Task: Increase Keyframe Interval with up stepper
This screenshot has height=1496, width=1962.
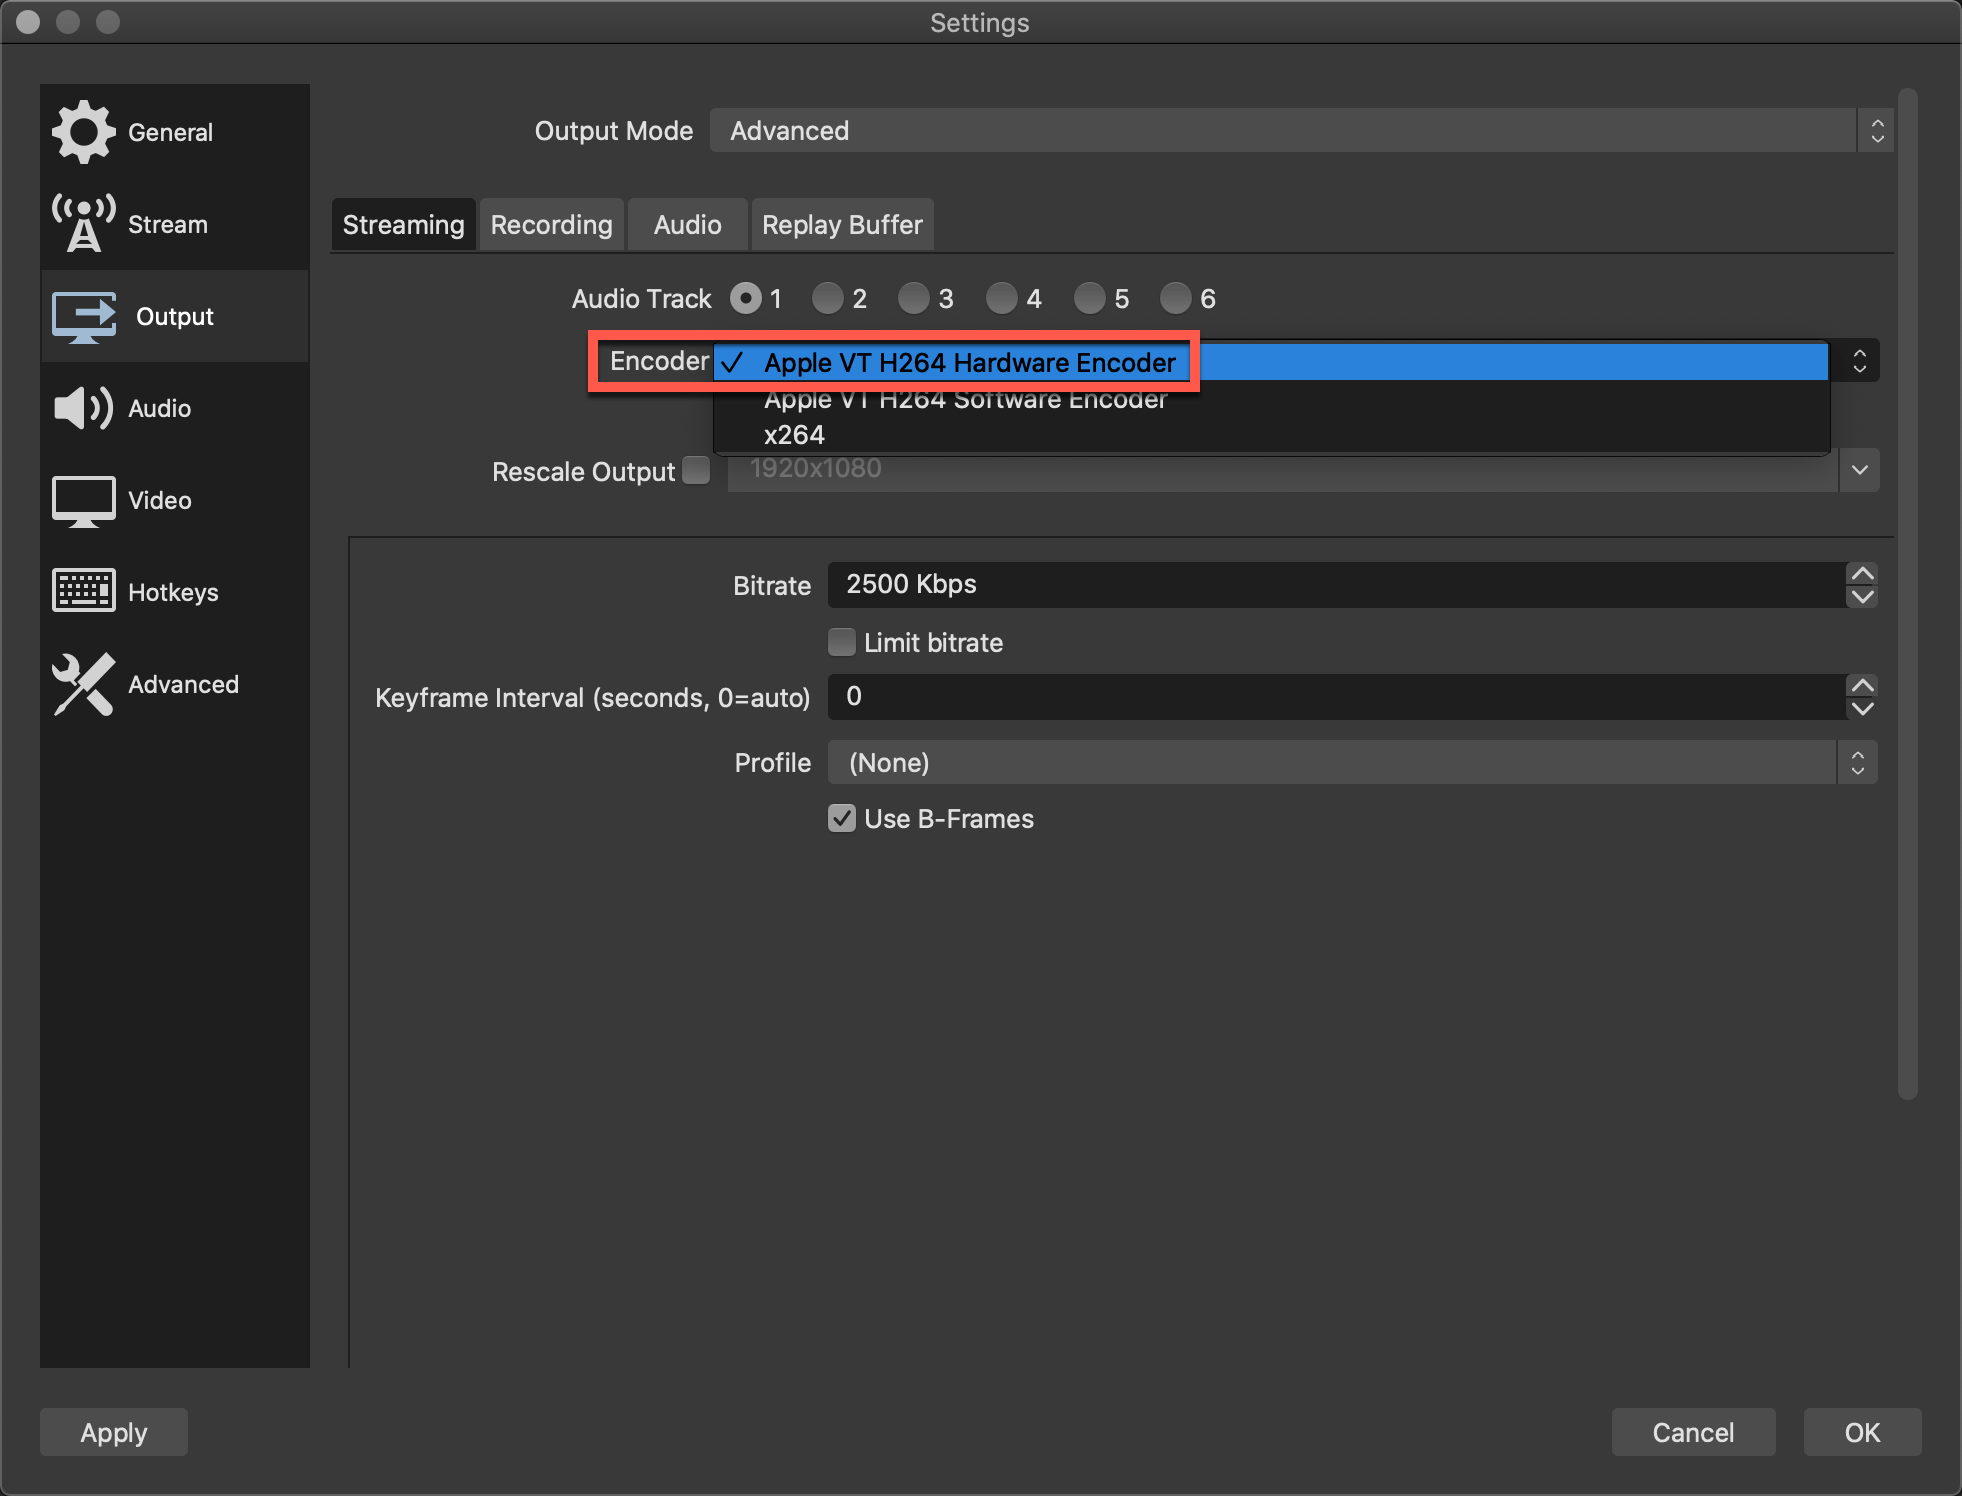Action: [x=1862, y=686]
